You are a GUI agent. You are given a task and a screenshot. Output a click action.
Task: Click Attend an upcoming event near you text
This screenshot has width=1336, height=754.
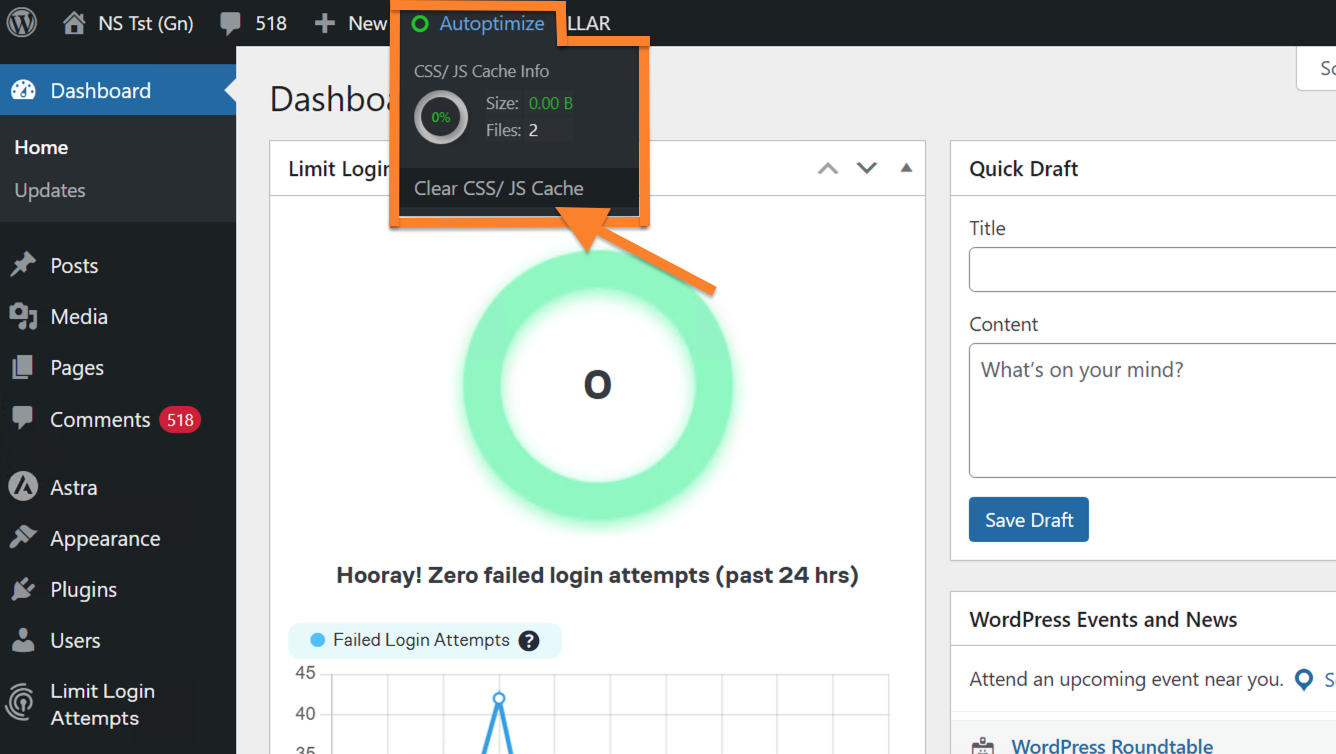point(1126,680)
